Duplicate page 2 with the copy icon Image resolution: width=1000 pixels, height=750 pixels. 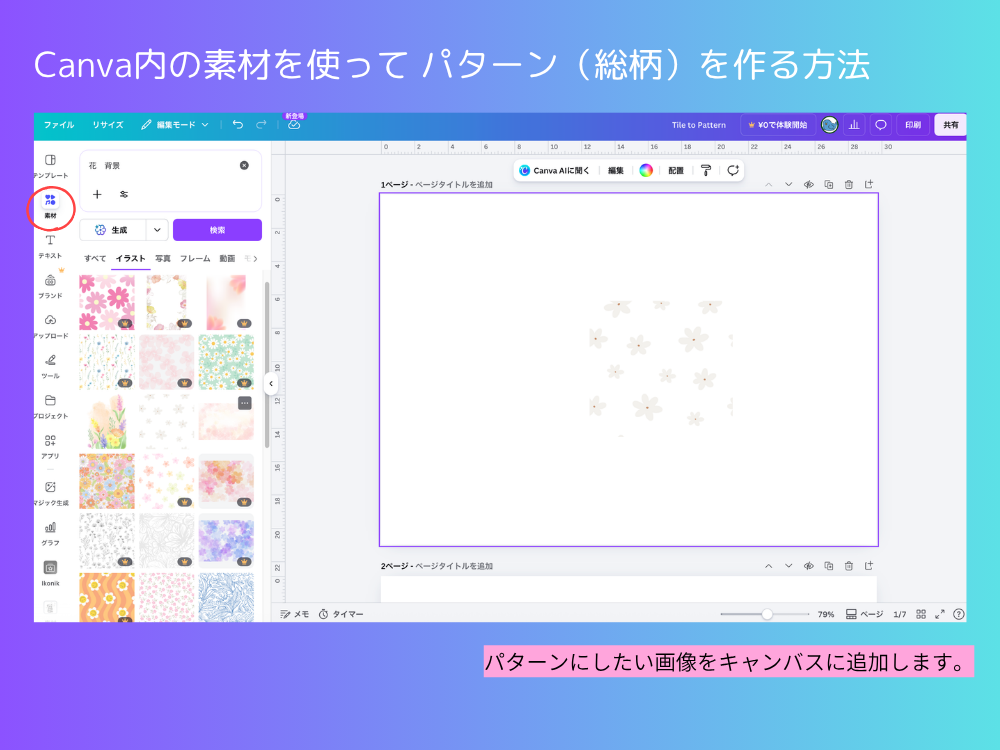pyautogui.click(x=828, y=566)
